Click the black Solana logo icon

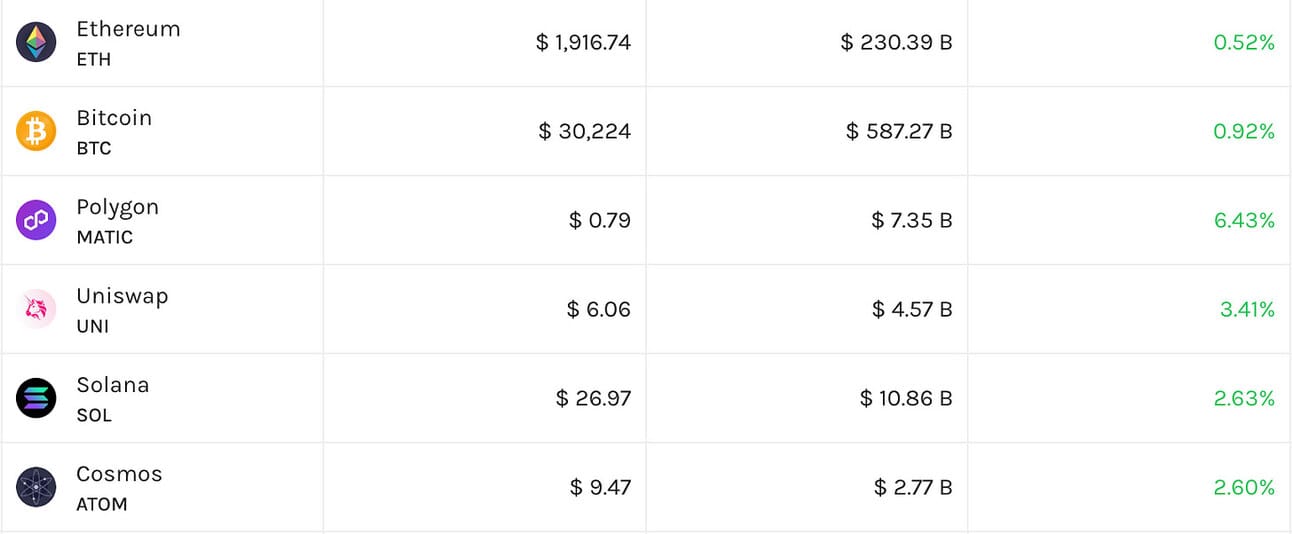[36, 398]
